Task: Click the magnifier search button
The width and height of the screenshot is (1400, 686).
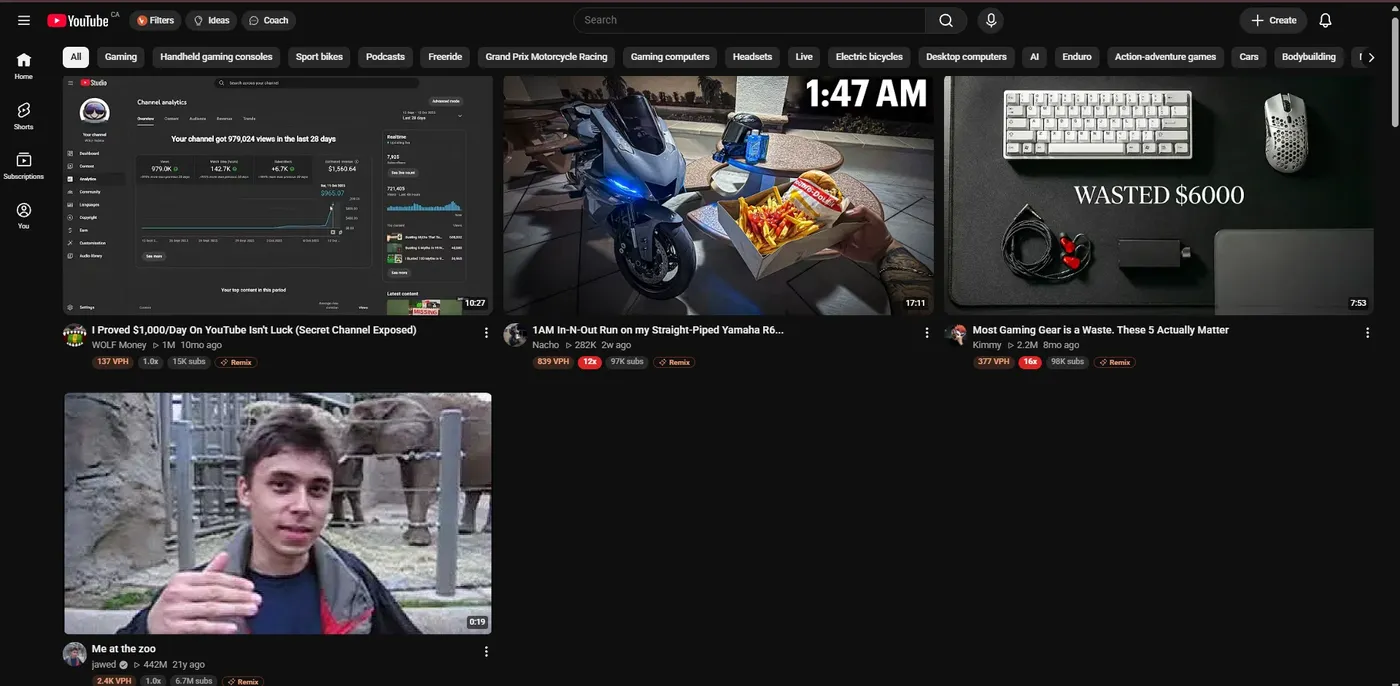Action: [946, 20]
